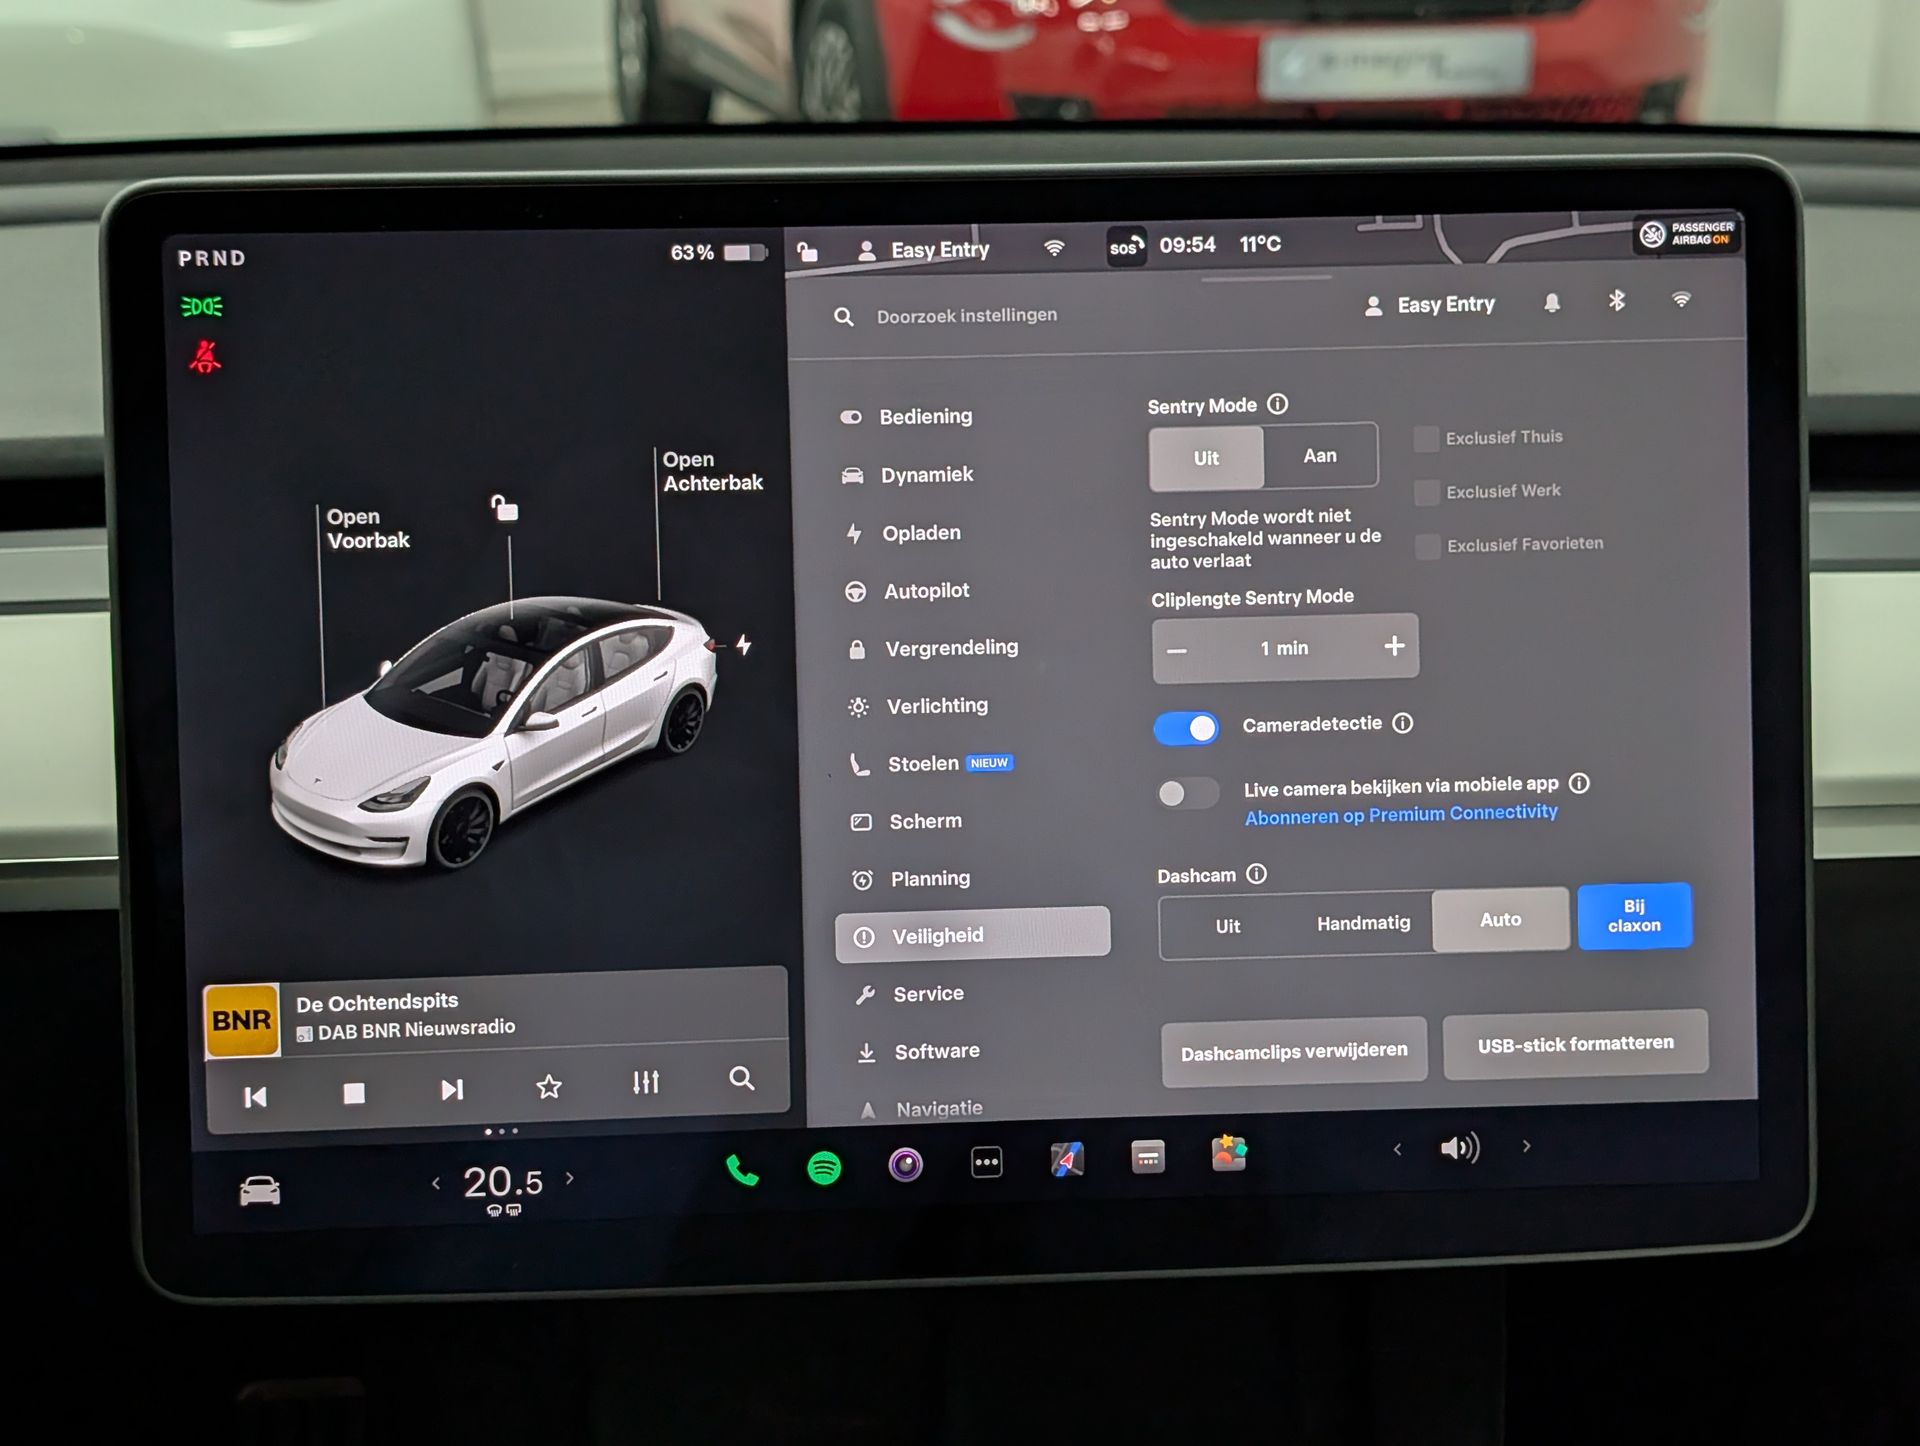Viewport: 1920px width, 1446px height.
Task: Increase temperature with right chevron
Action: tap(570, 1178)
